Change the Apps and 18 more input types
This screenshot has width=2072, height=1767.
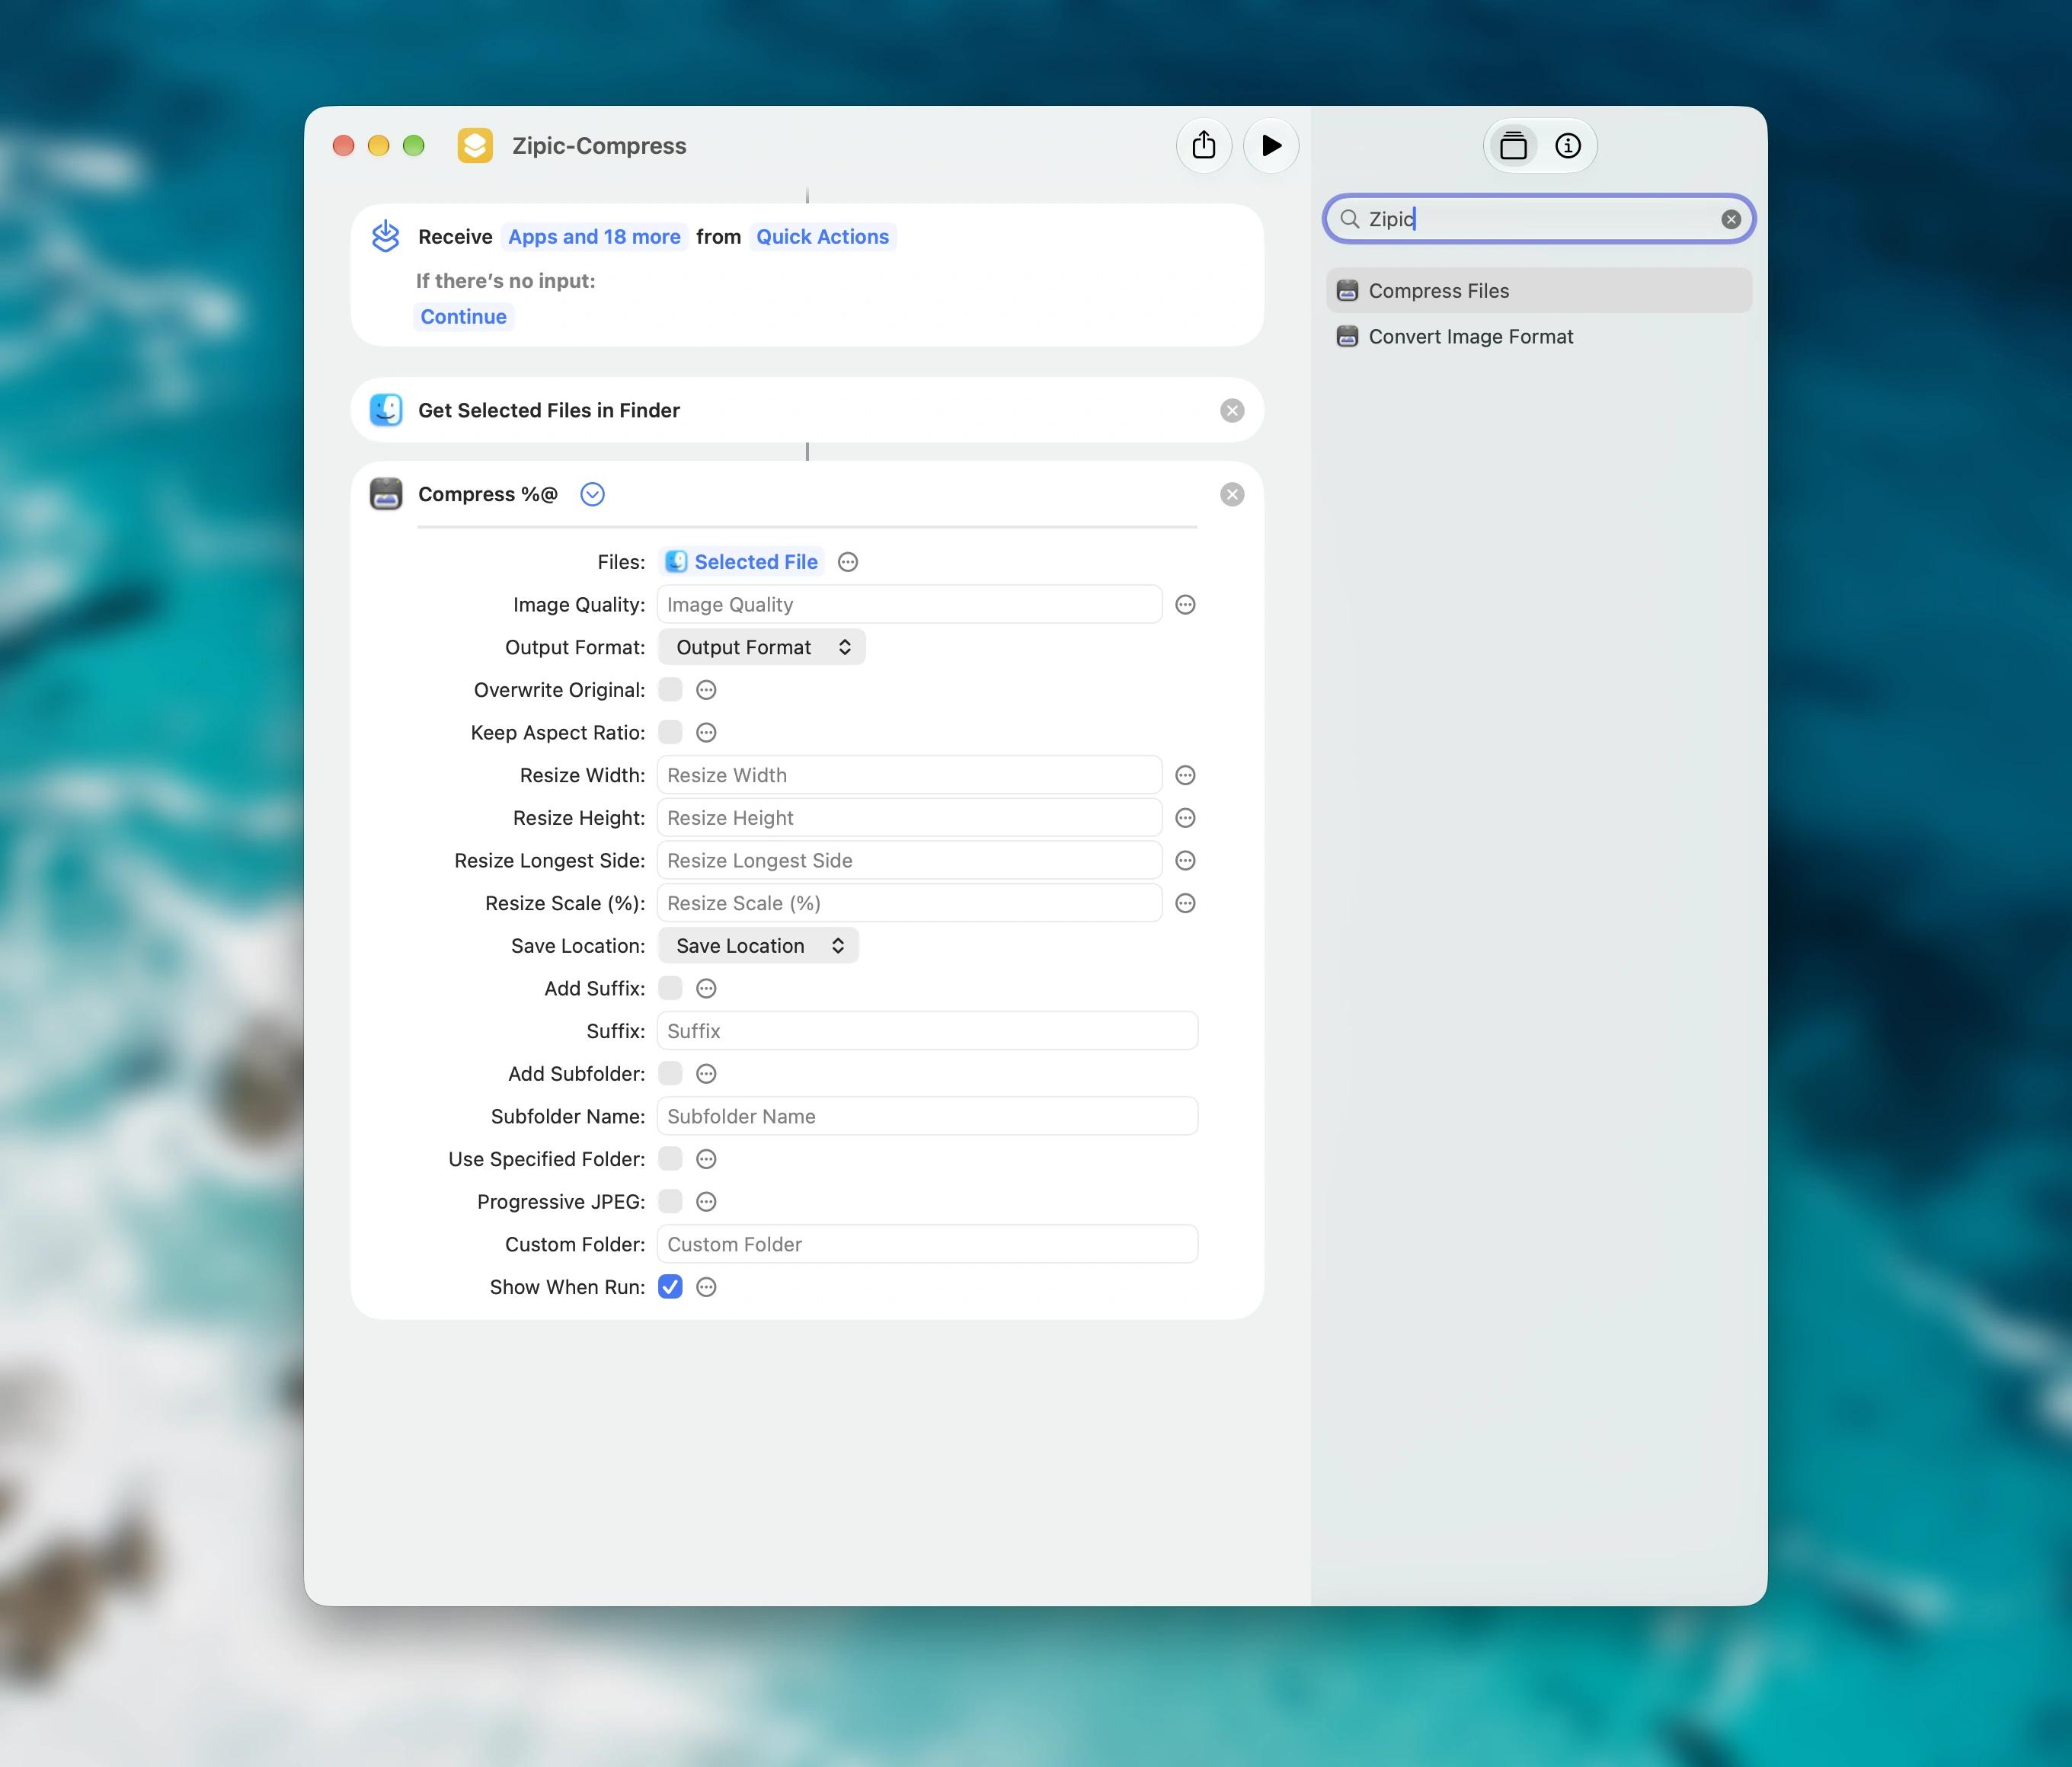point(594,237)
